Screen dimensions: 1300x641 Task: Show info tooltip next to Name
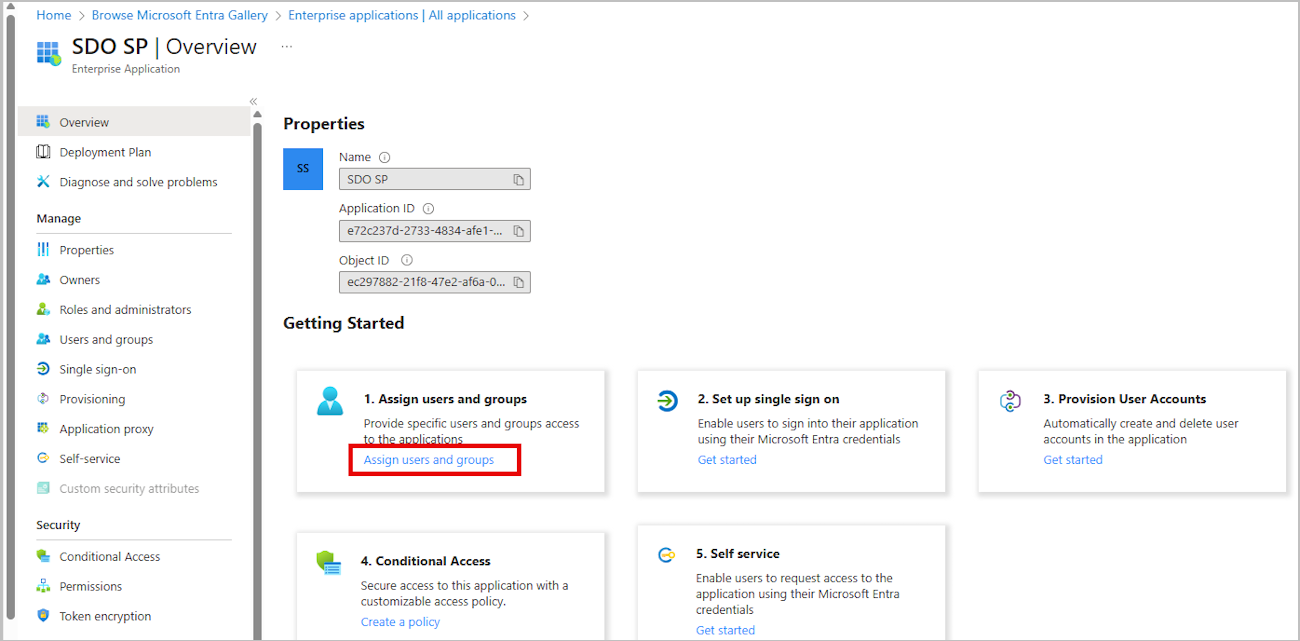pos(385,157)
